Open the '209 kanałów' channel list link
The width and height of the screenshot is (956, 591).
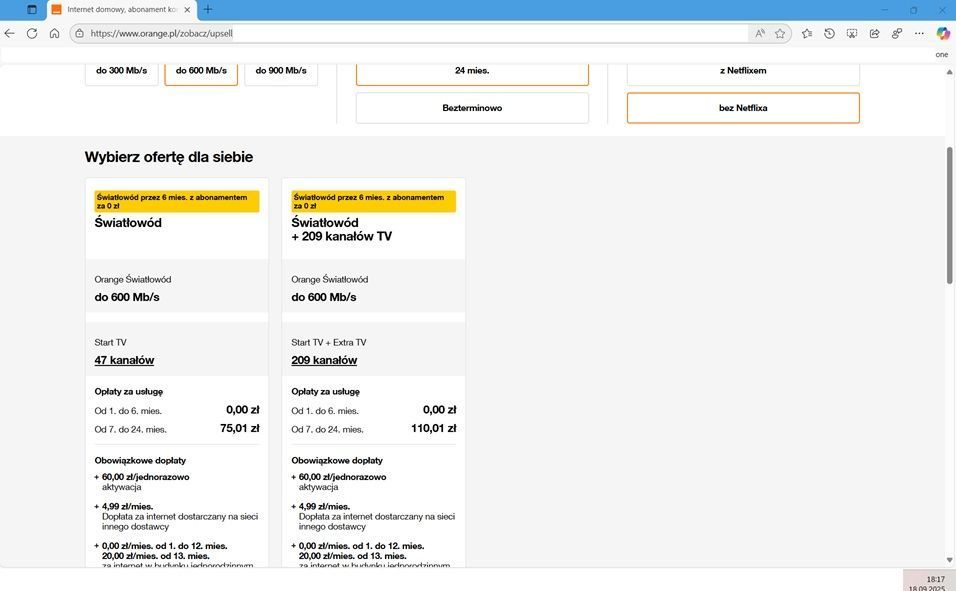click(324, 360)
